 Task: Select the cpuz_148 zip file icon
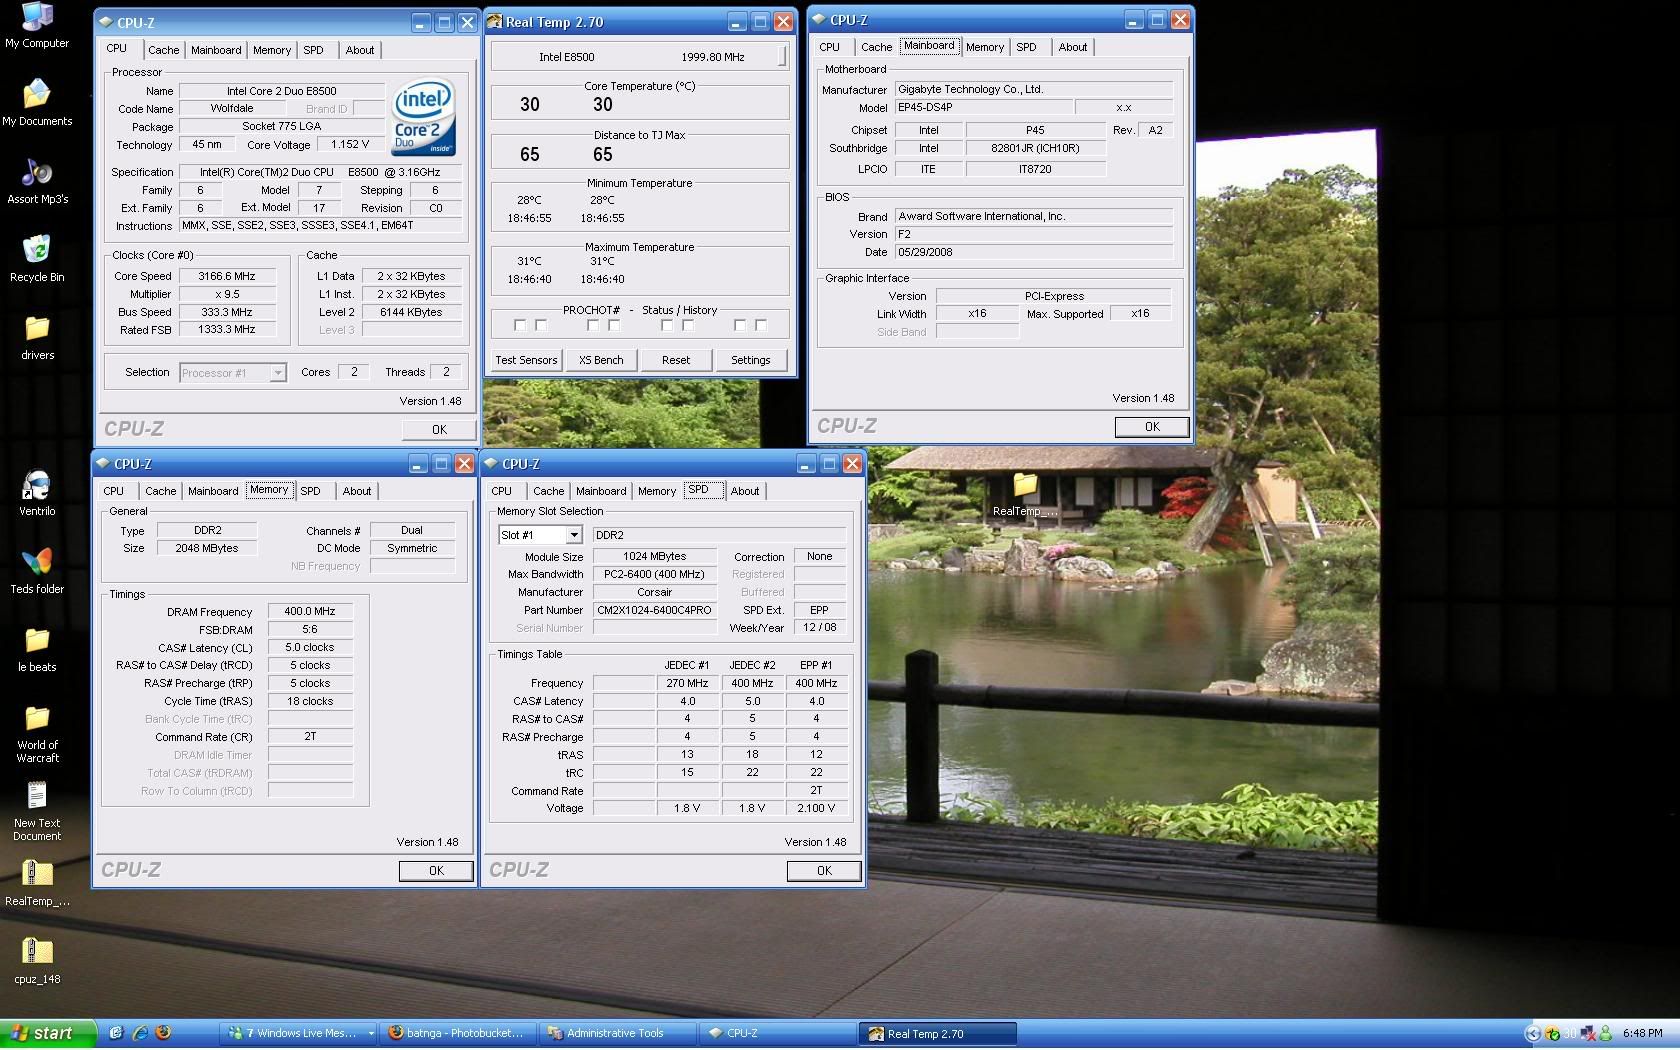[37, 961]
